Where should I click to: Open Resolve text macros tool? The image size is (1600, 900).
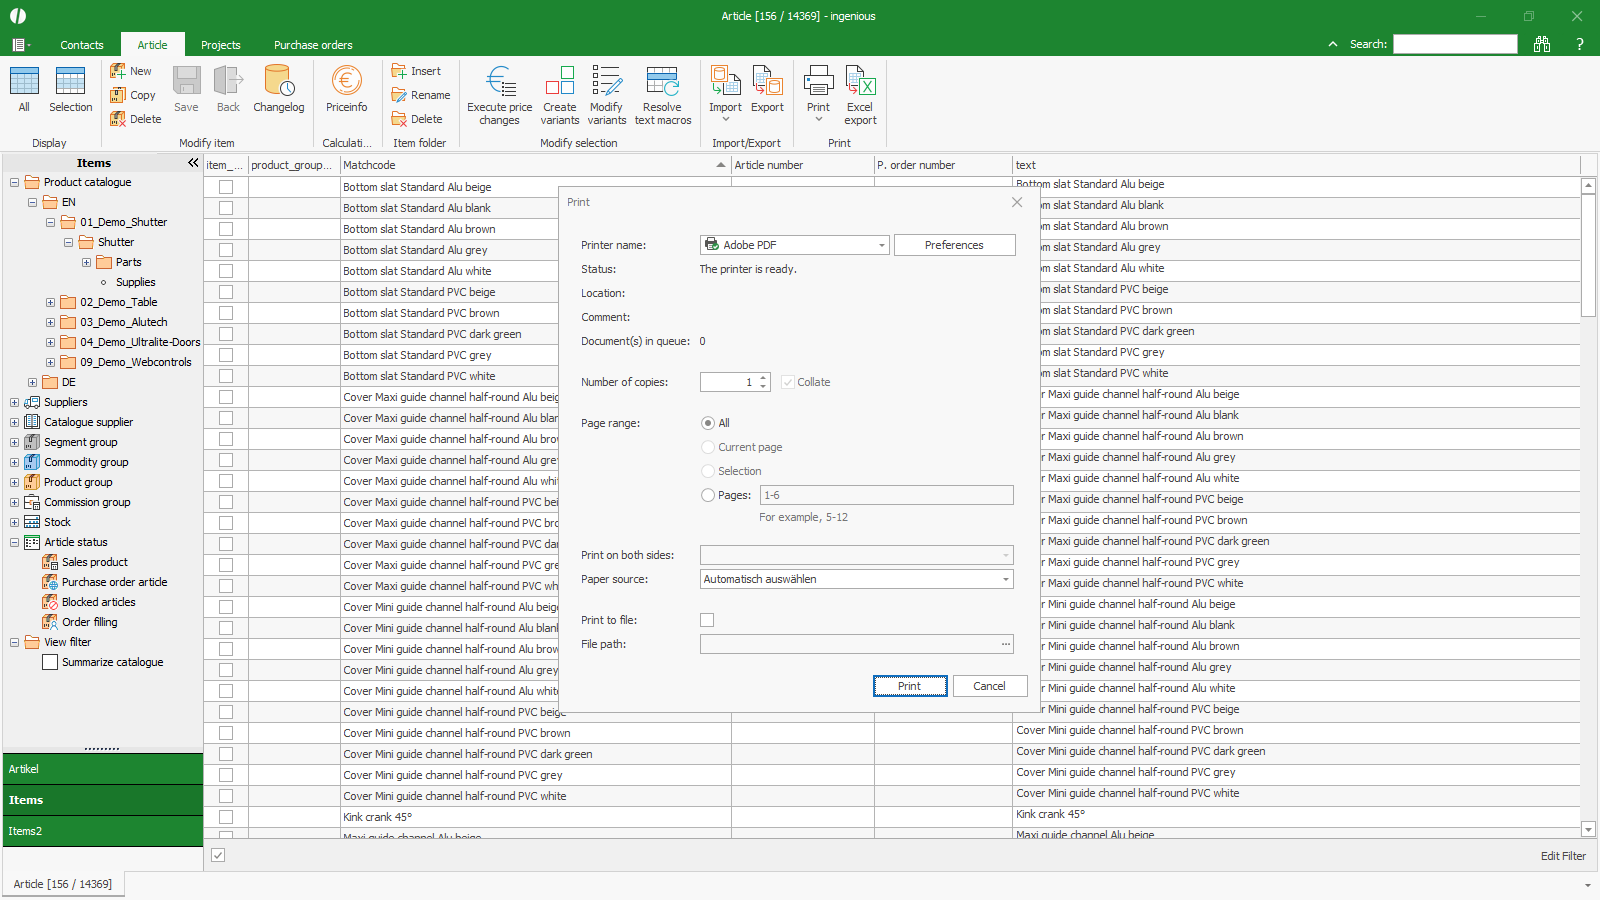(x=662, y=82)
